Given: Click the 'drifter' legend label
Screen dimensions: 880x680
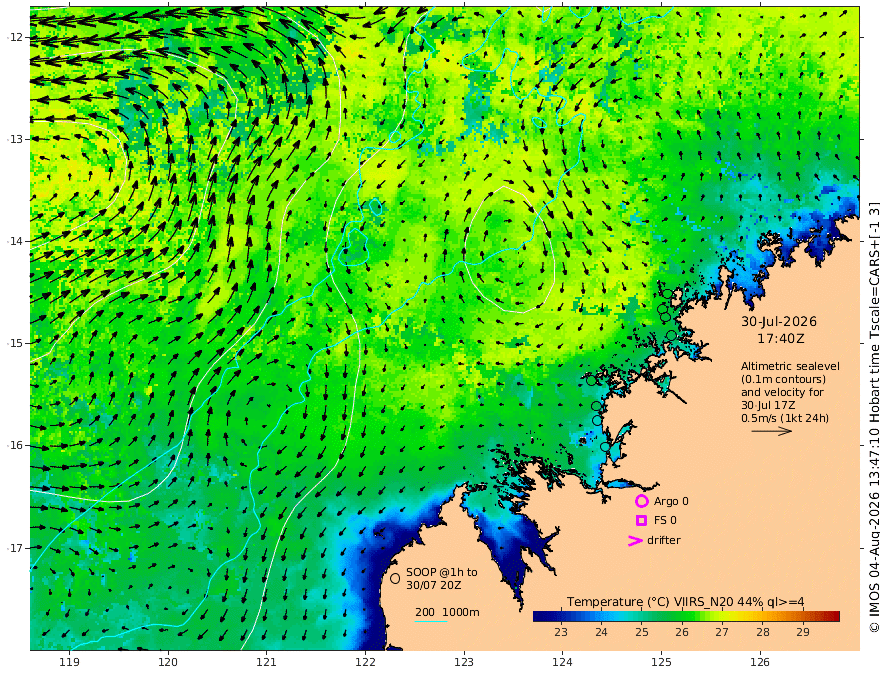Looking at the screenshot, I should (664, 540).
